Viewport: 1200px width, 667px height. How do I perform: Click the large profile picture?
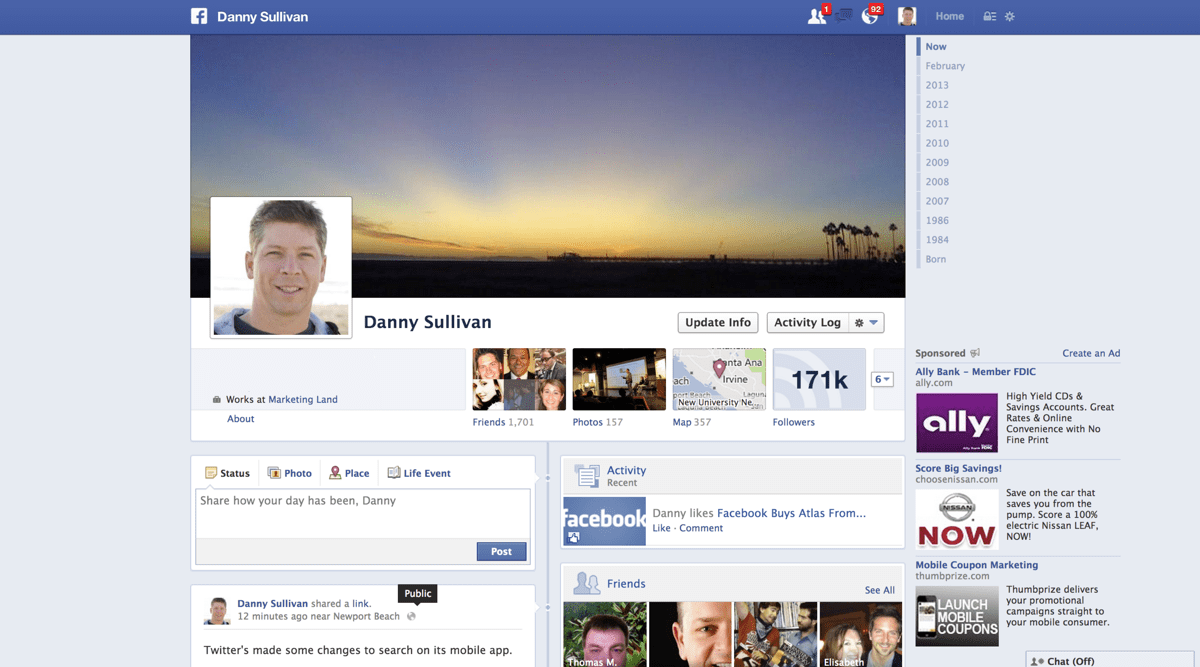pos(281,267)
